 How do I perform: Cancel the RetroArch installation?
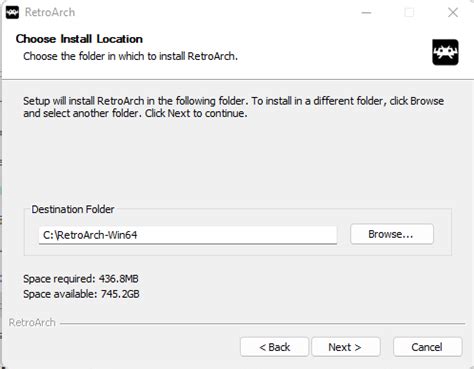point(427,347)
